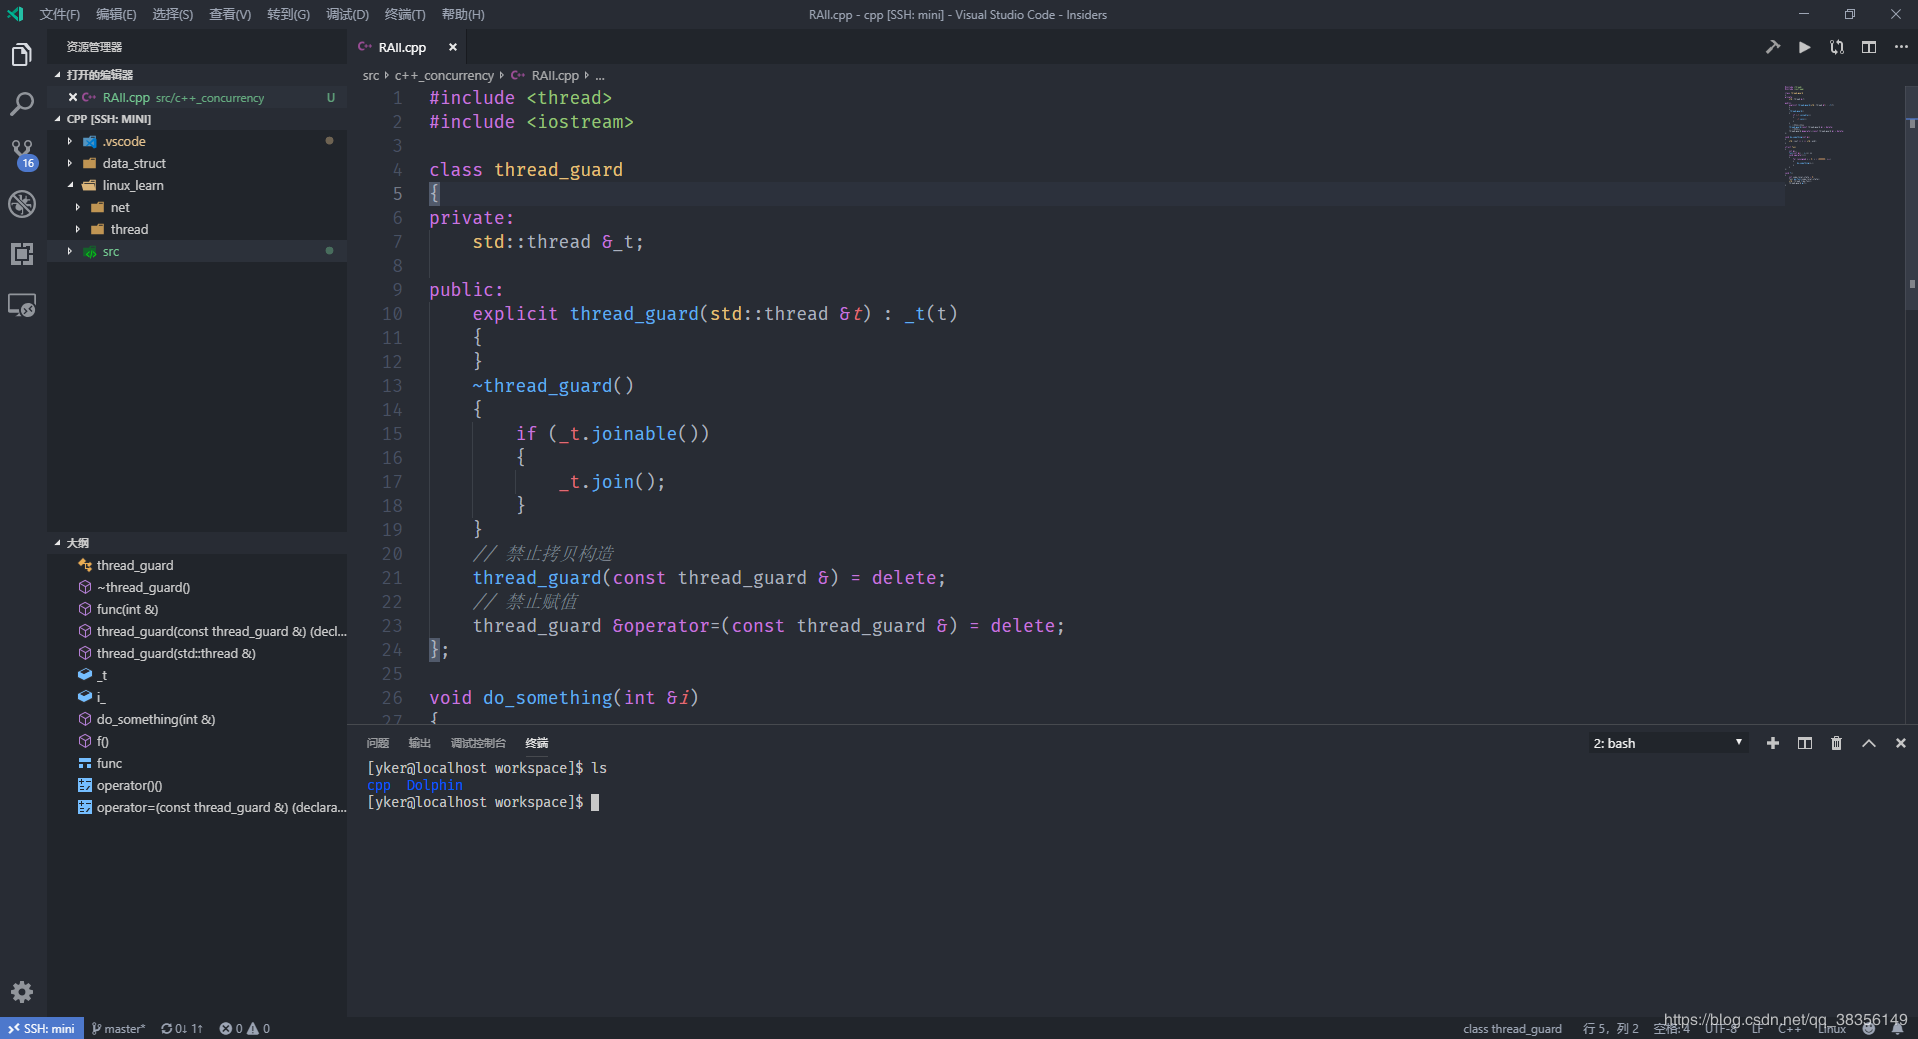Image resolution: width=1918 pixels, height=1039 pixels.
Task: Open the 终端(T) menu
Action: click(404, 15)
